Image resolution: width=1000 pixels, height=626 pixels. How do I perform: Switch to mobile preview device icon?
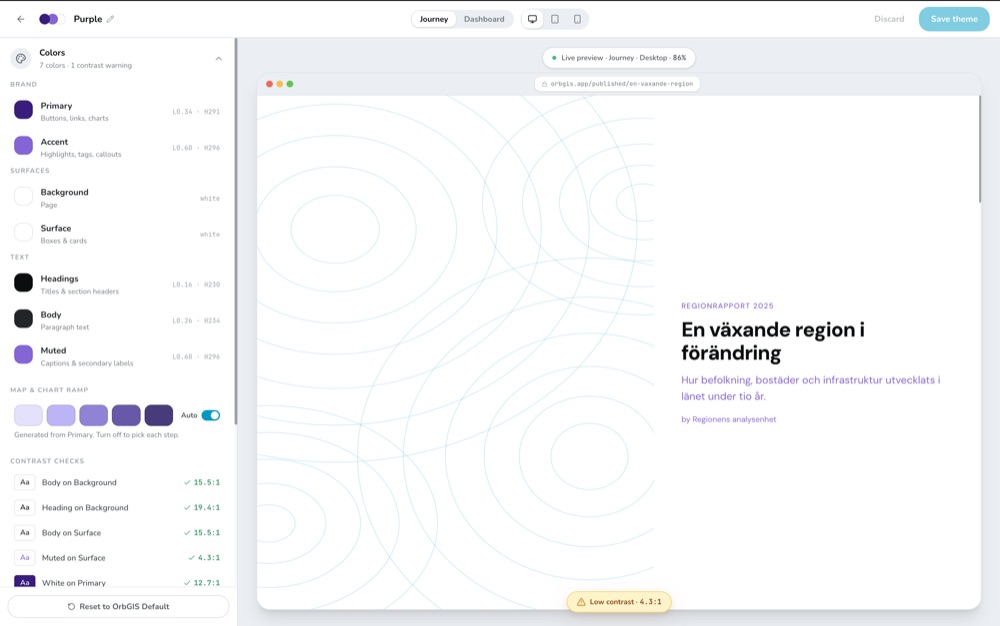tap(577, 19)
